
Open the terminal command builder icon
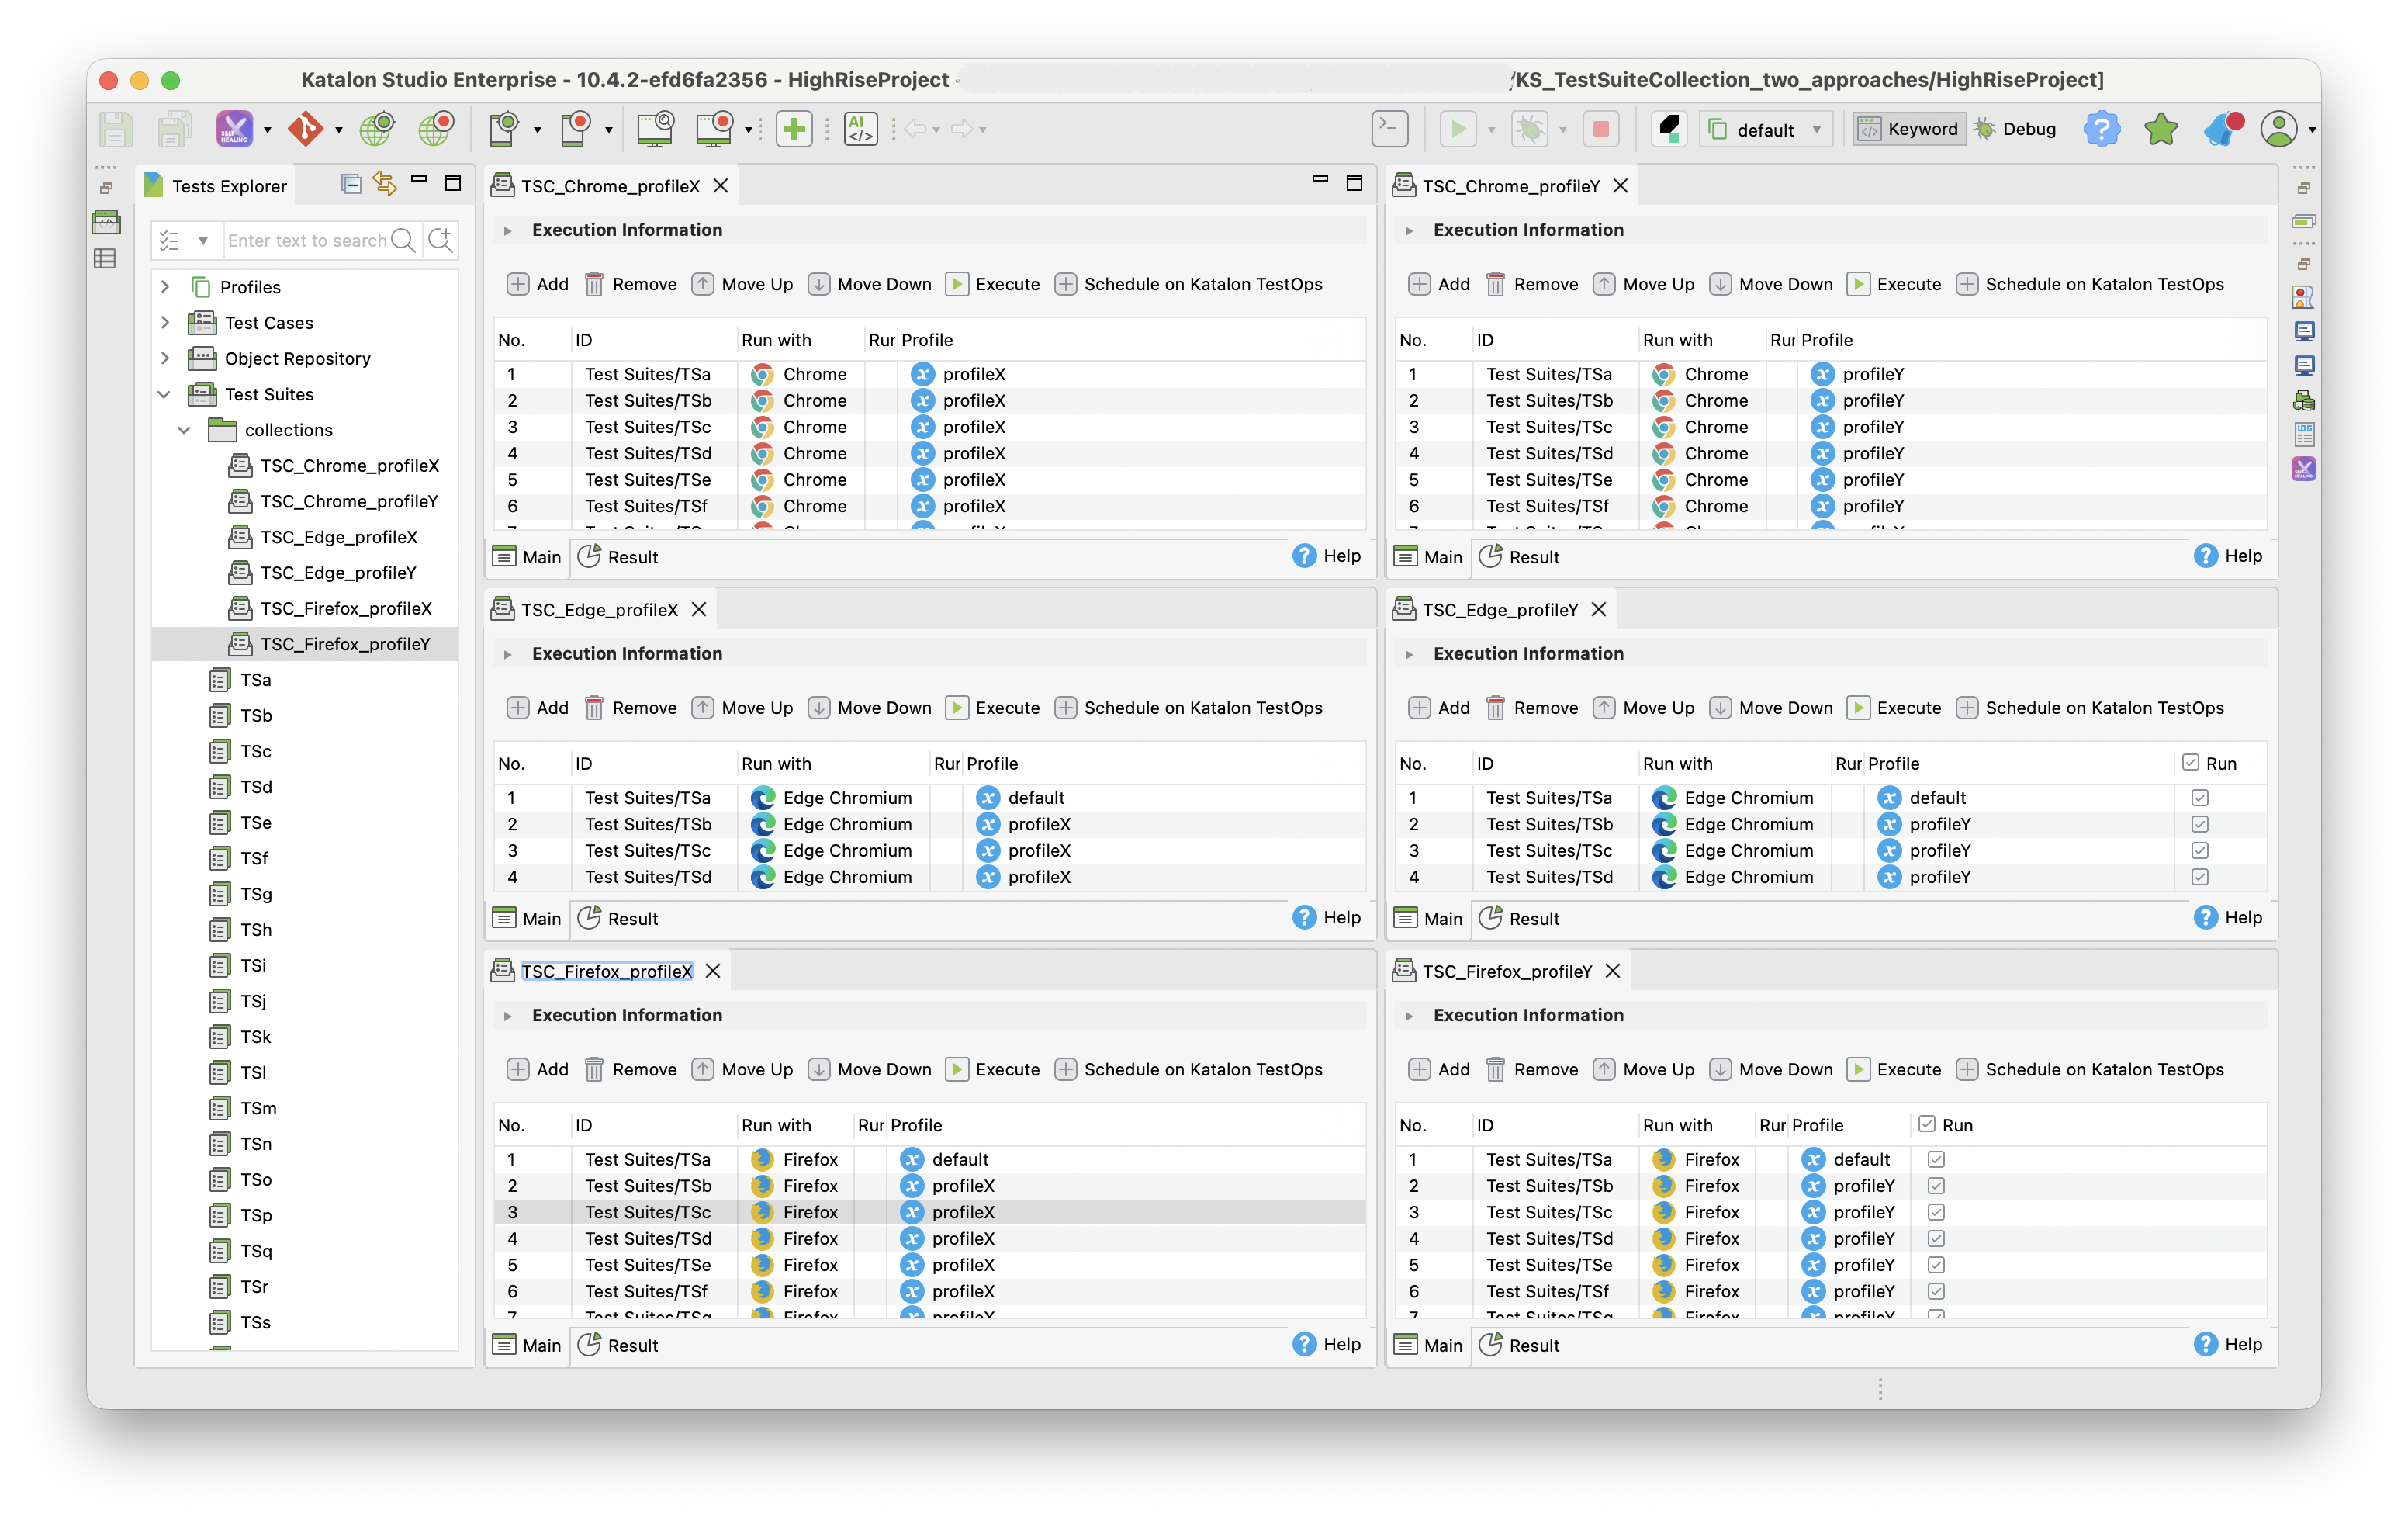click(1389, 129)
